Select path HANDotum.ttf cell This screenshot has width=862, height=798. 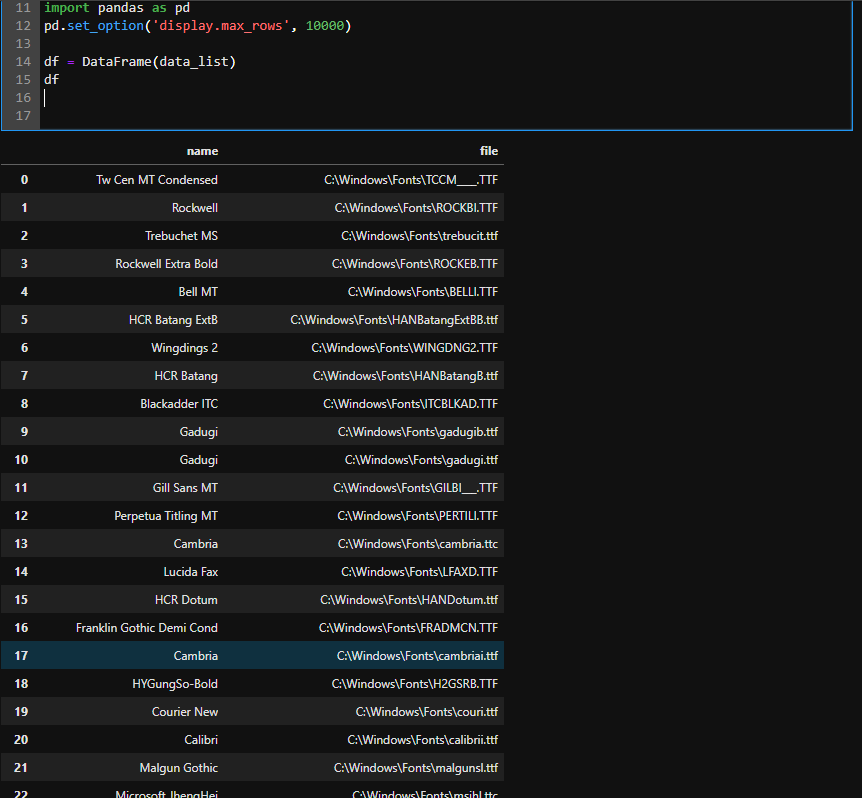(x=409, y=600)
